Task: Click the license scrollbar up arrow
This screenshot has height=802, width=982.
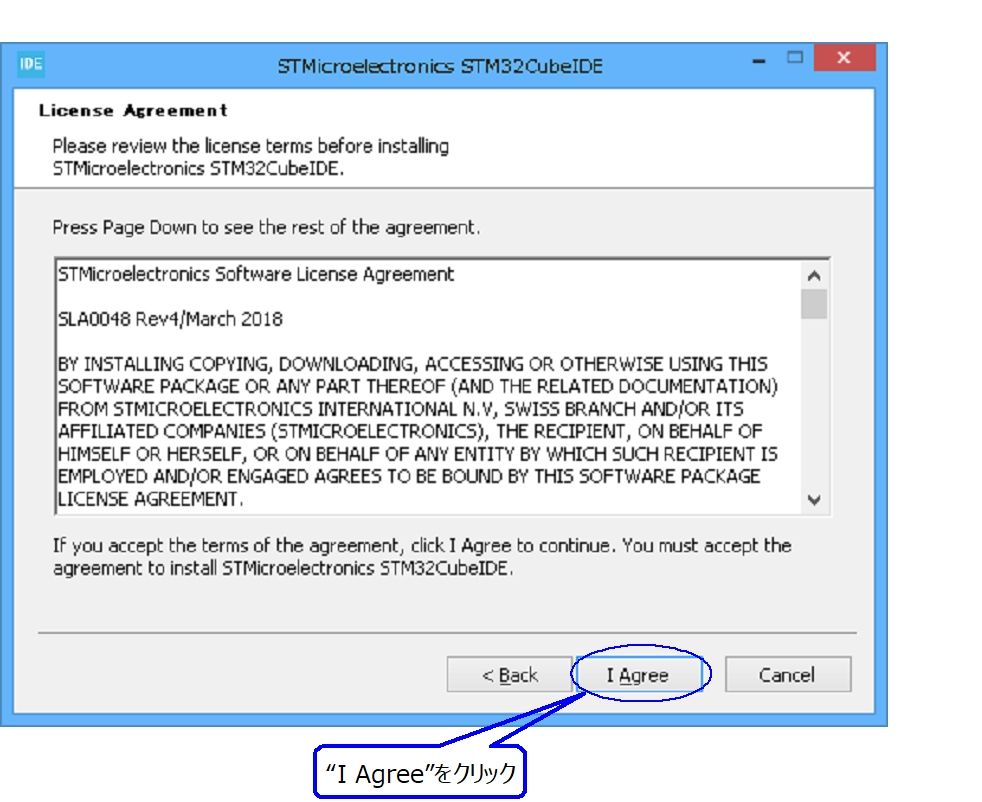Action: (x=814, y=275)
